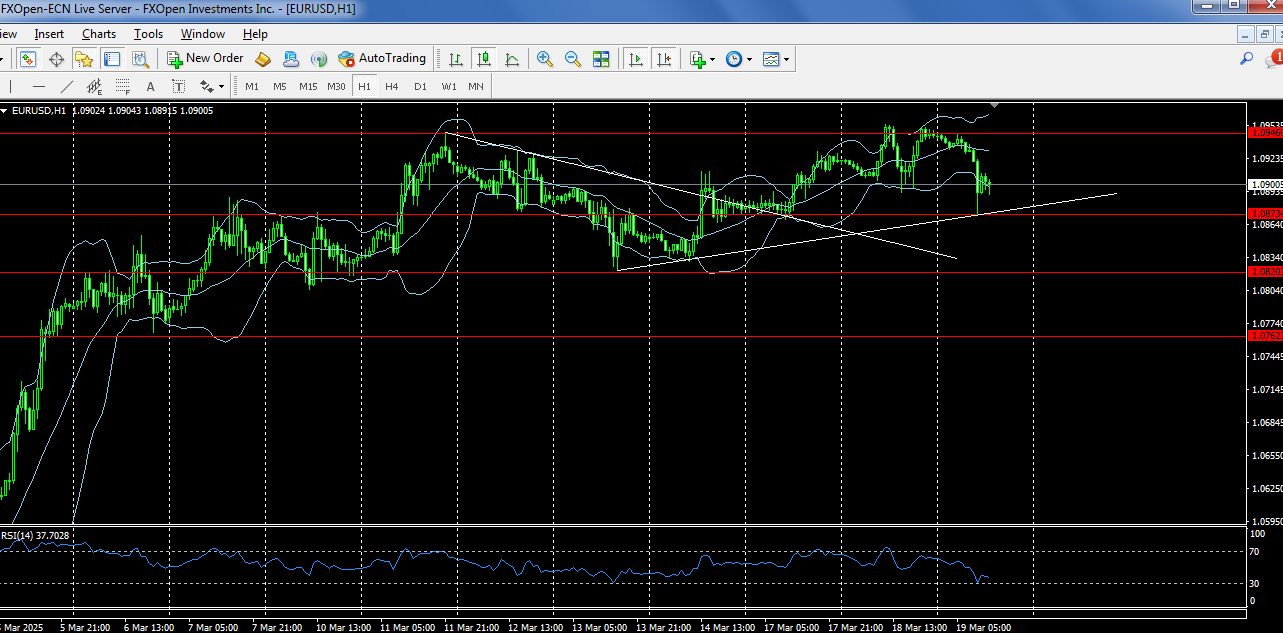Toggle the Terminal panel icon

tap(112, 59)
